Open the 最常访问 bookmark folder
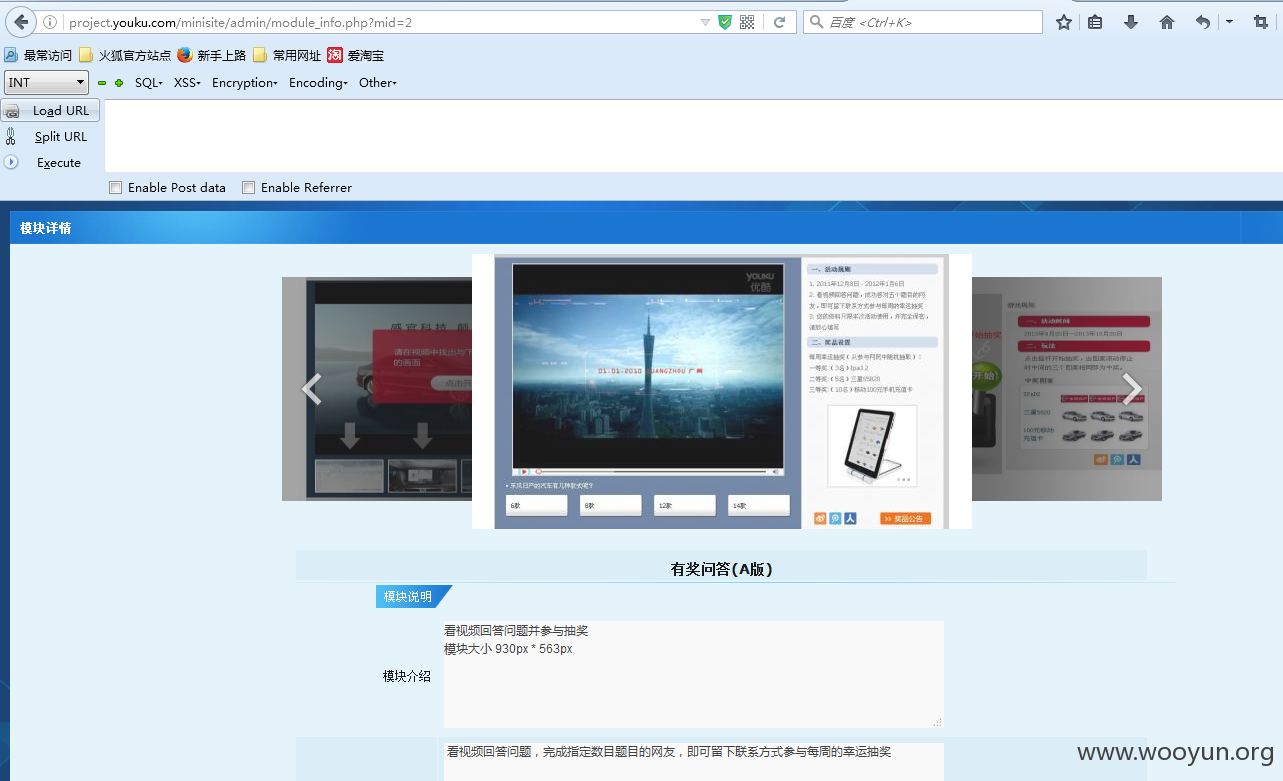The height and width of the screenshot is (781, 1283). 38,56
